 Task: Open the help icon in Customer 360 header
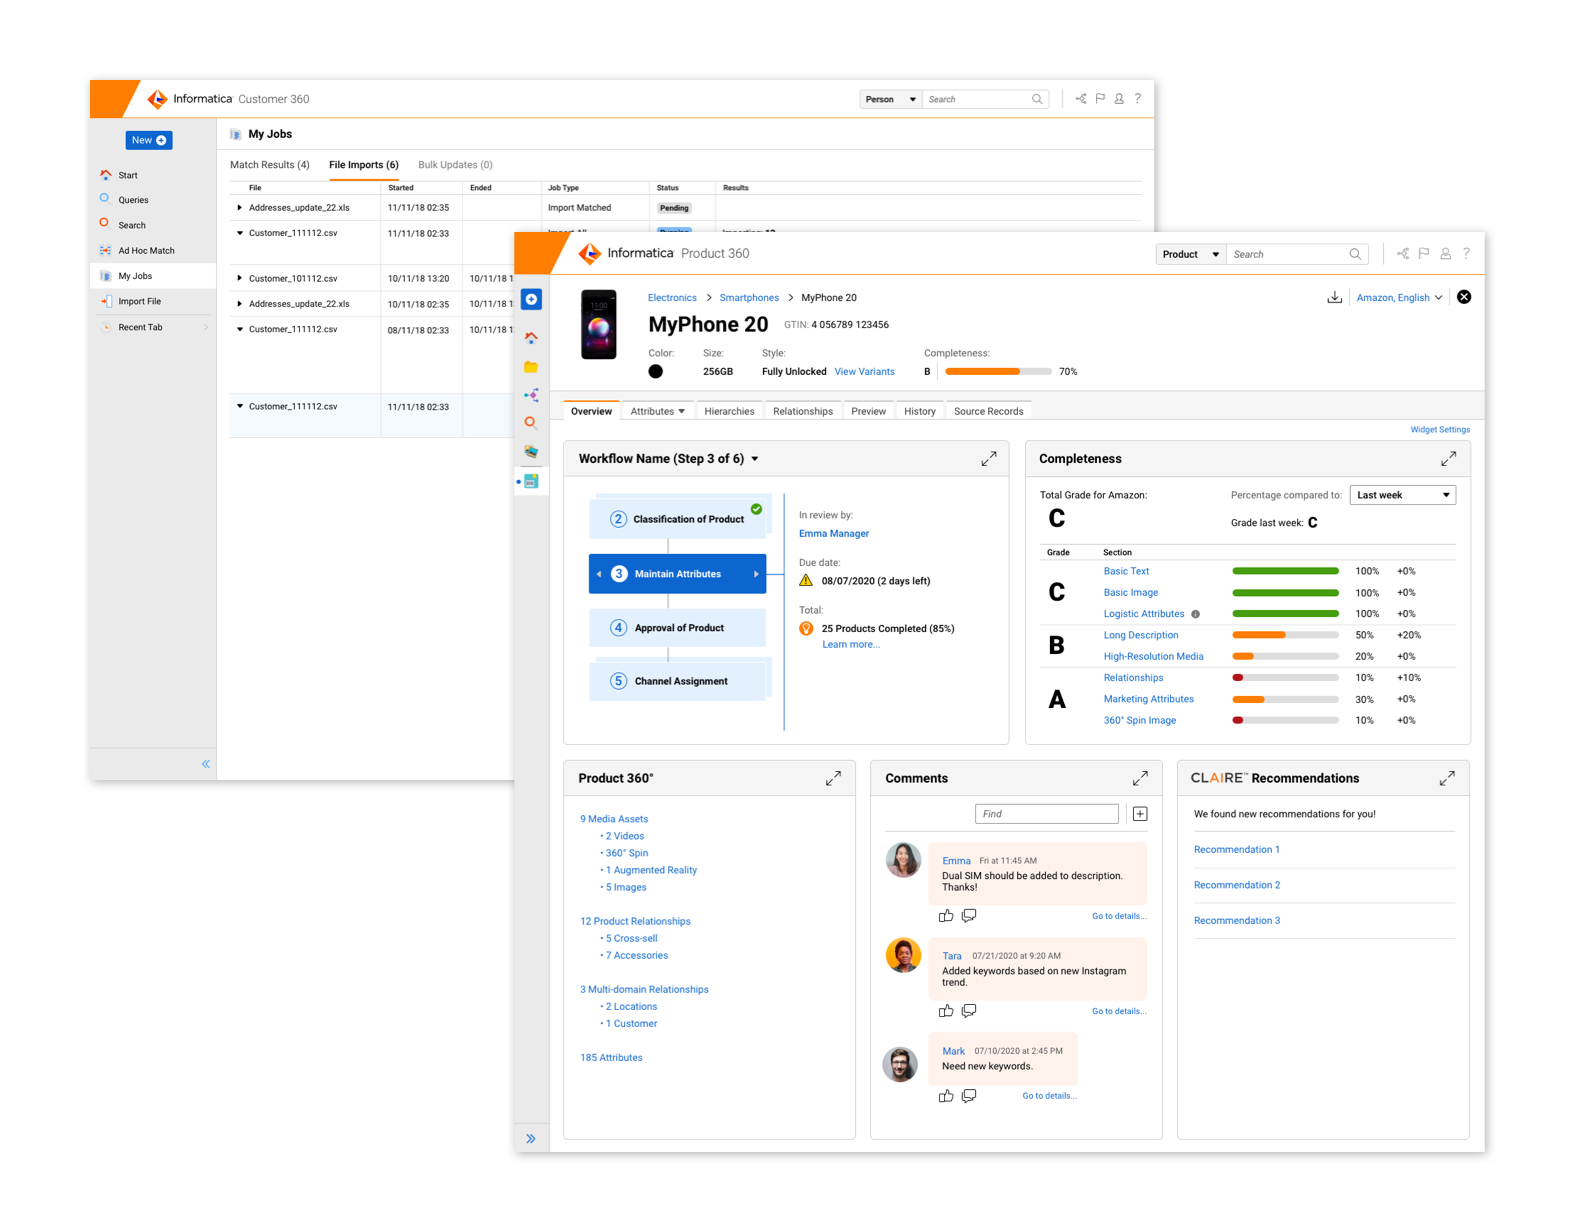pyautogui.click(x=1138, y=99)
